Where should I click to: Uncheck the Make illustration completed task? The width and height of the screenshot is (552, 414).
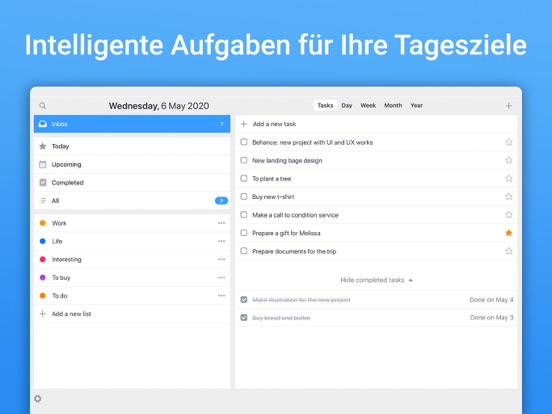point(244,300)
